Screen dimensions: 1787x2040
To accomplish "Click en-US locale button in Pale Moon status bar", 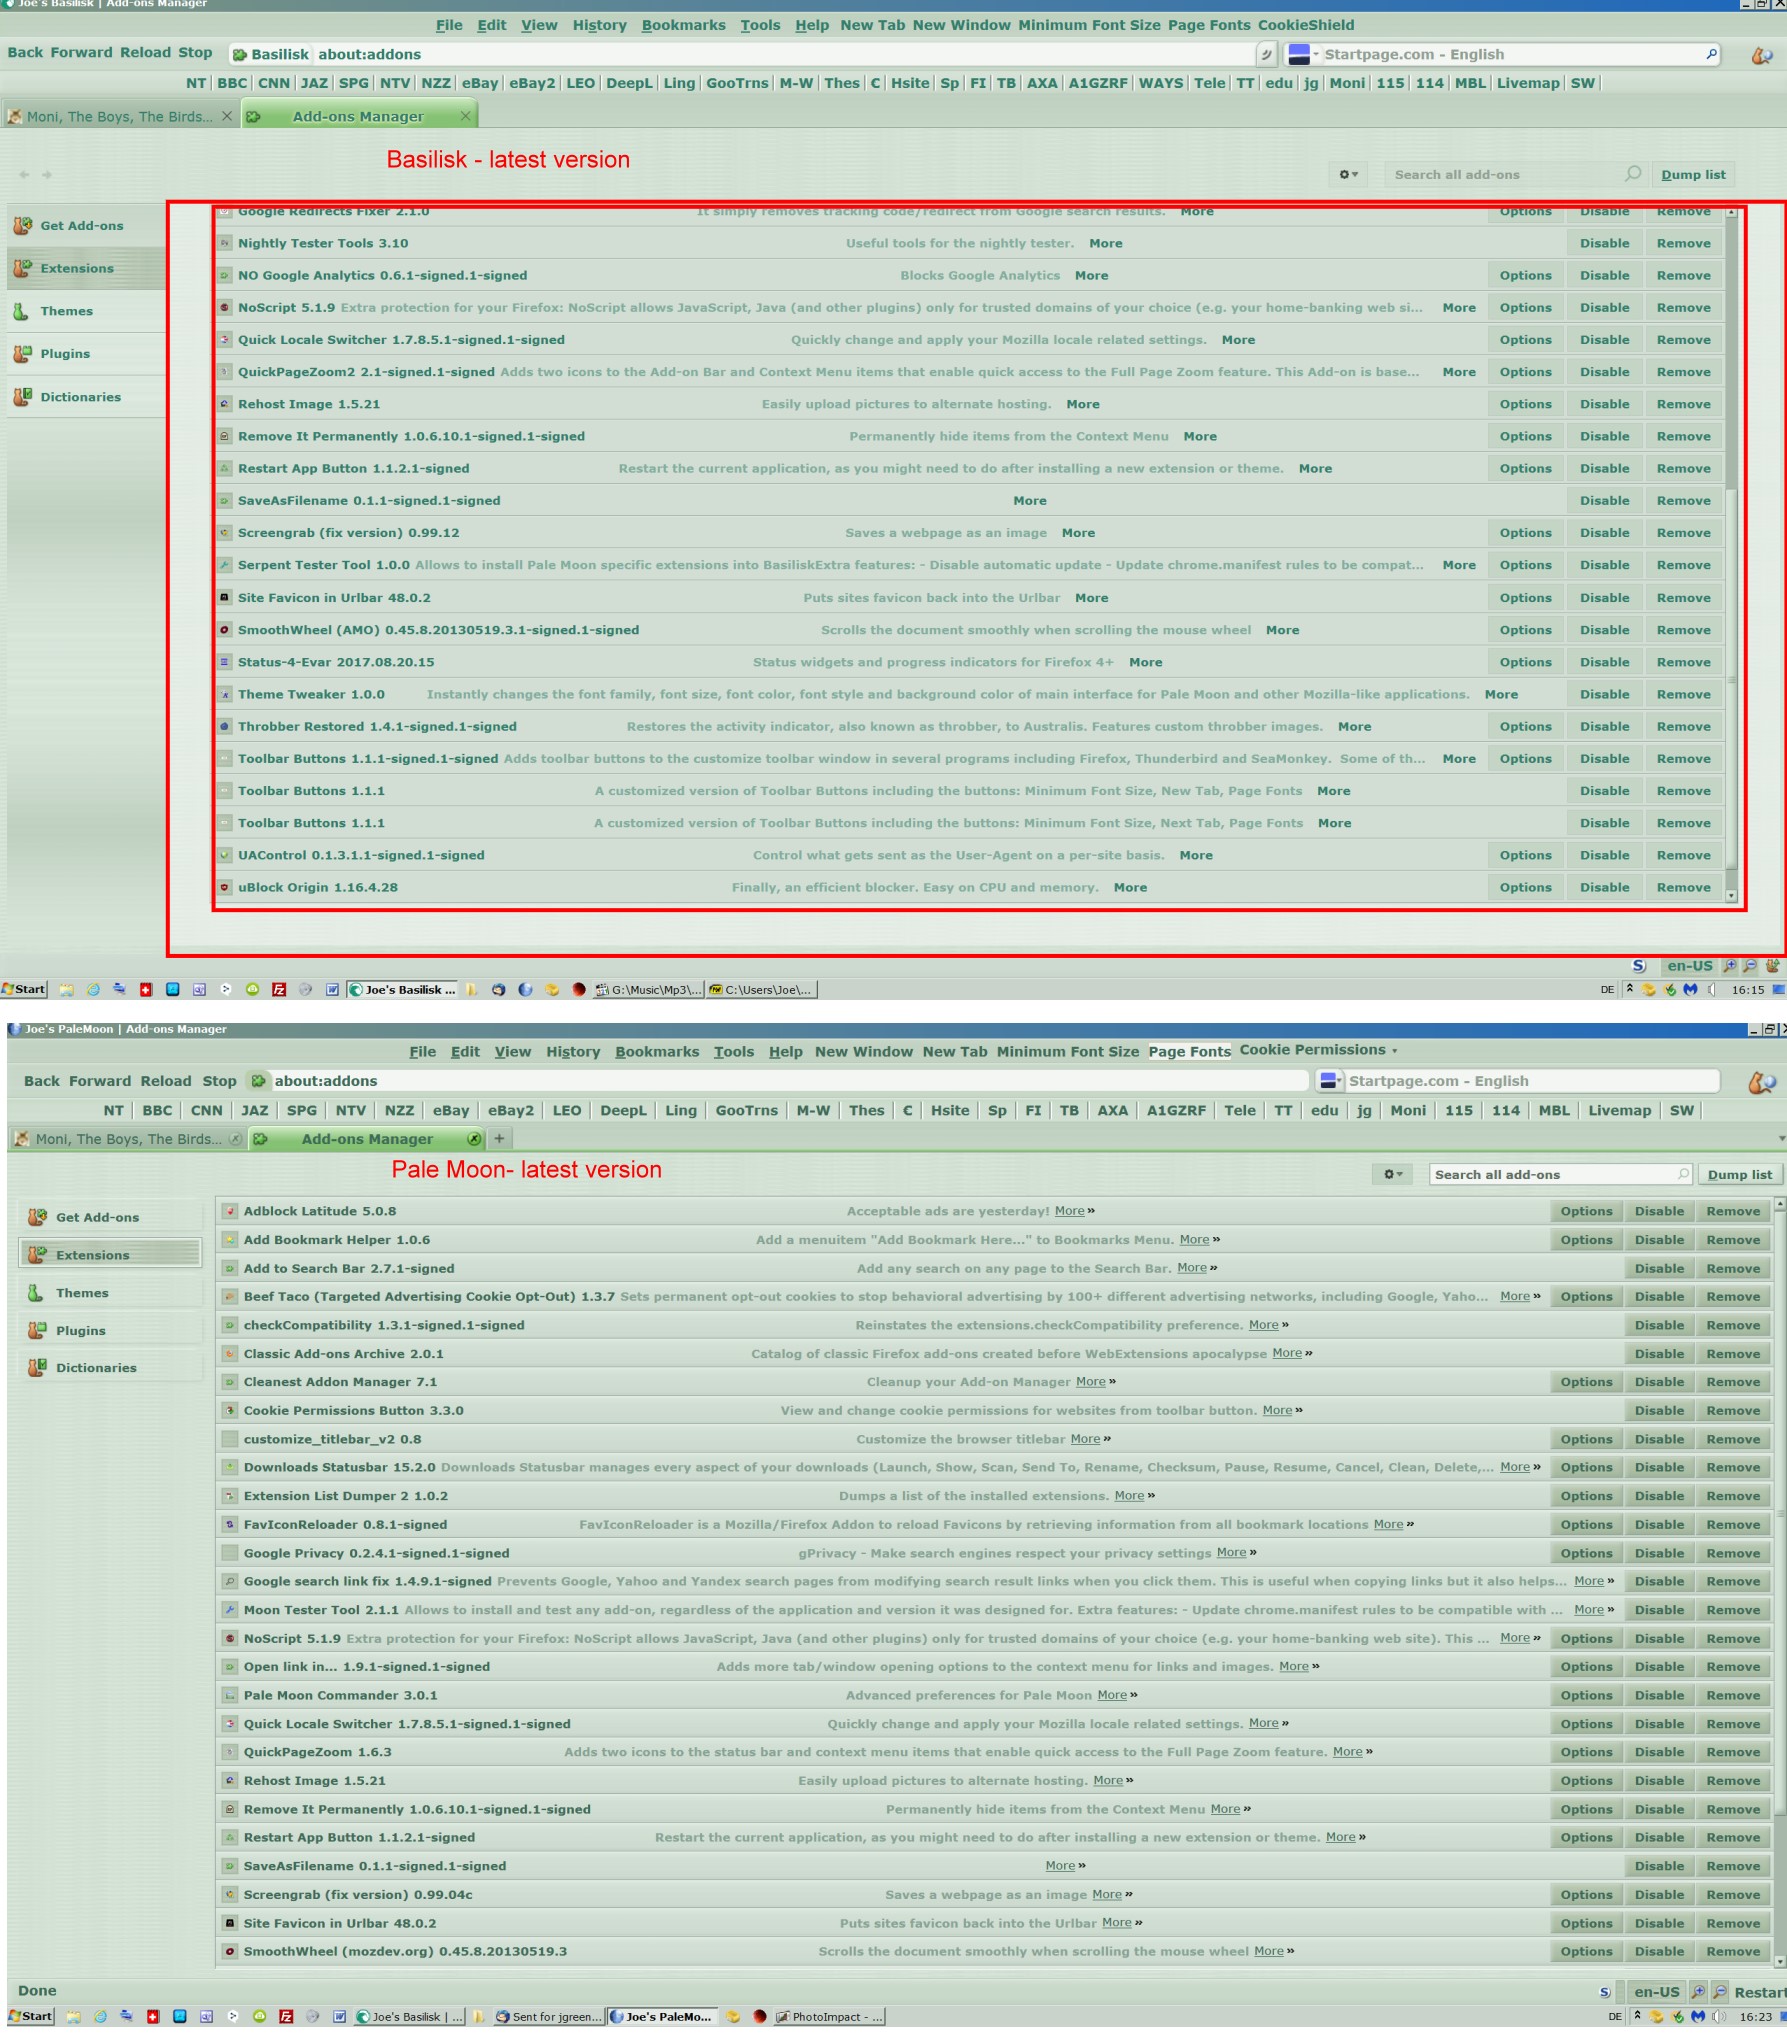I will (1656, 1991).
